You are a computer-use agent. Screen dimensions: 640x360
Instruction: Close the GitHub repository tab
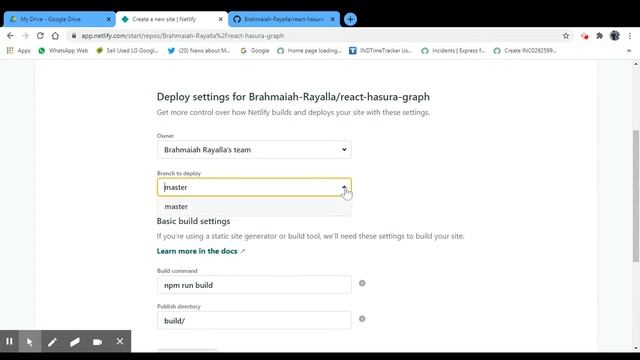pyautogui.click(x=333, y=19)
